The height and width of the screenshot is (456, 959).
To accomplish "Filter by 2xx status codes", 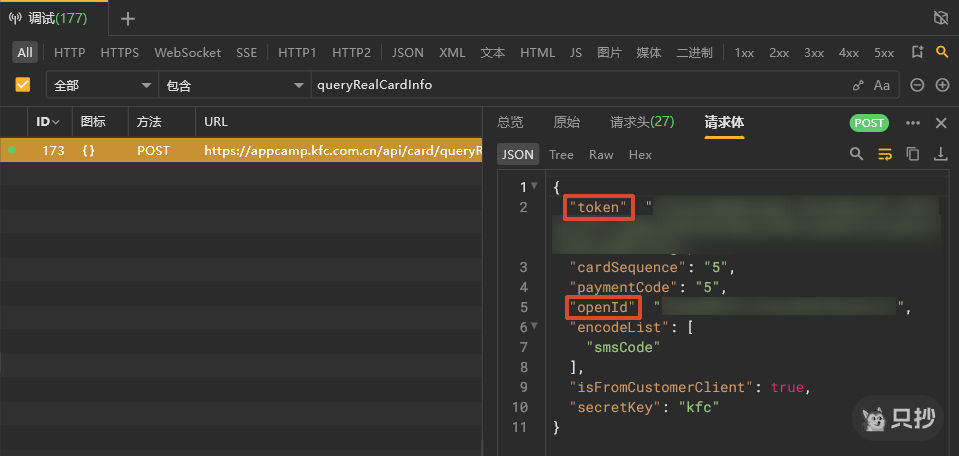I will tap(779, 53).
